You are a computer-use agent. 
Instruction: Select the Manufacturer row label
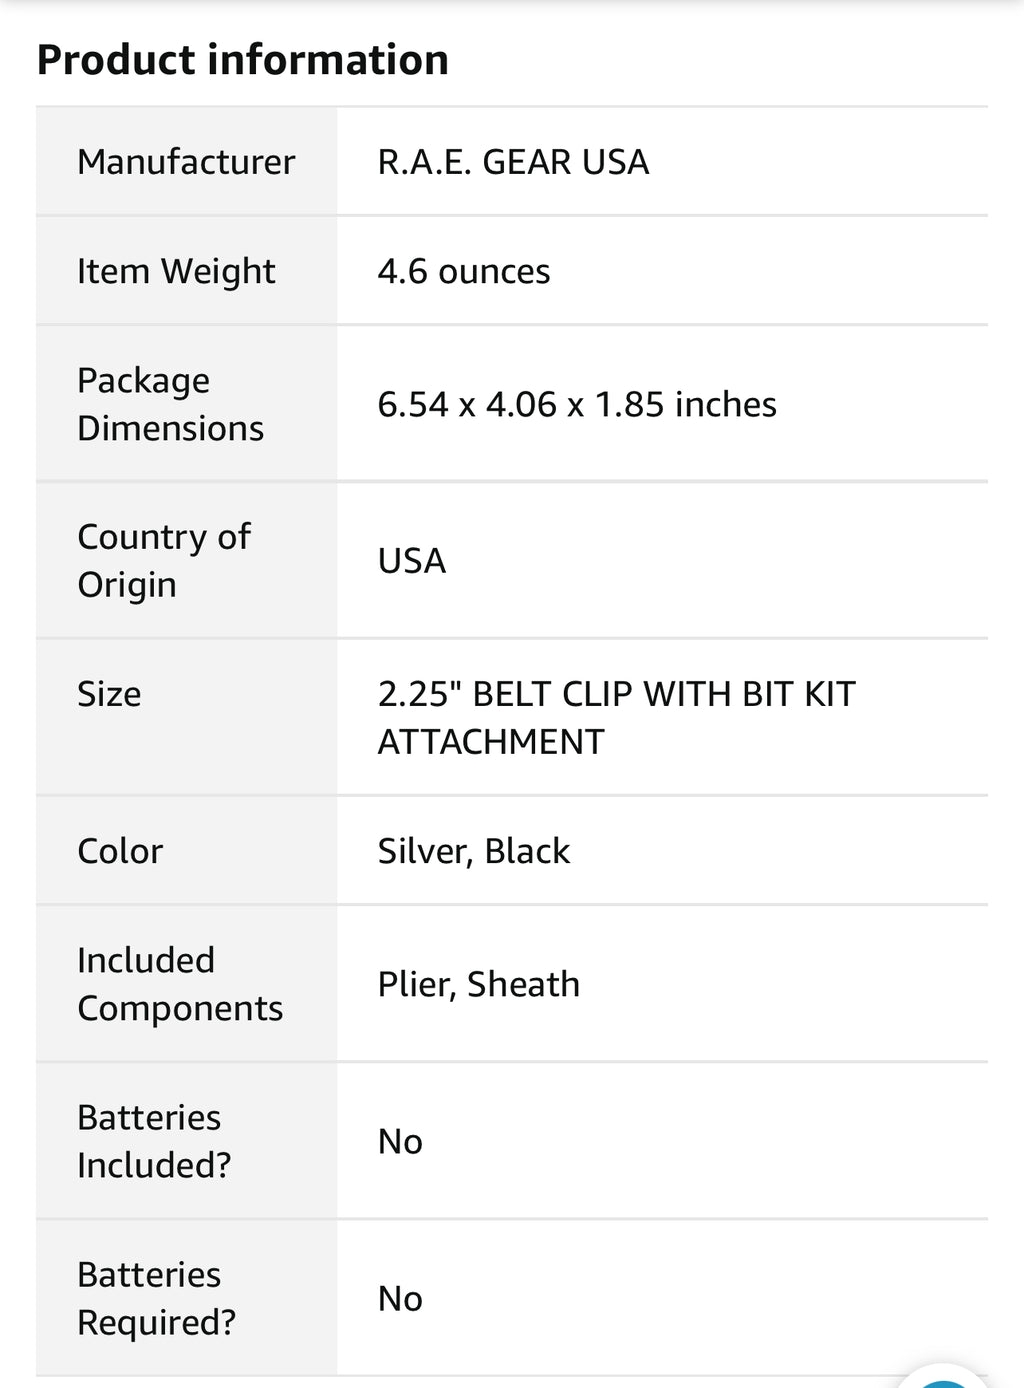[186, 162]
